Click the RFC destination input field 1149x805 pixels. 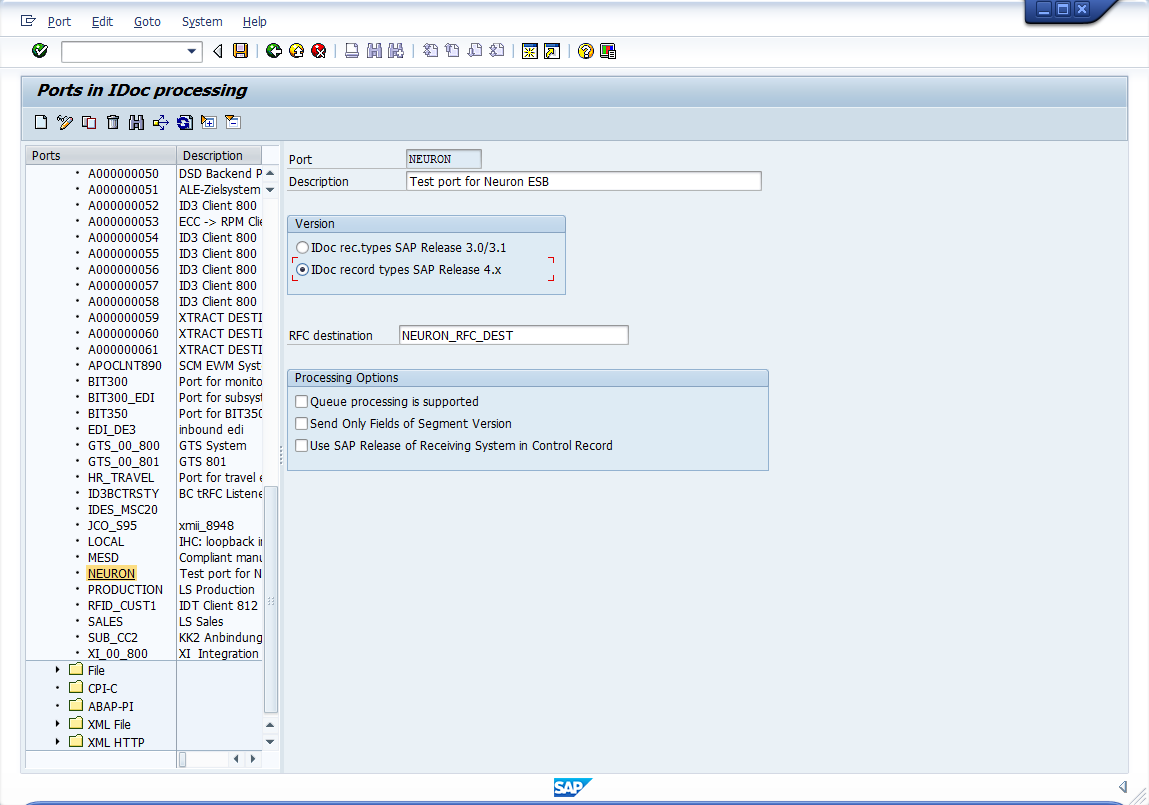(x=514, y=335)
